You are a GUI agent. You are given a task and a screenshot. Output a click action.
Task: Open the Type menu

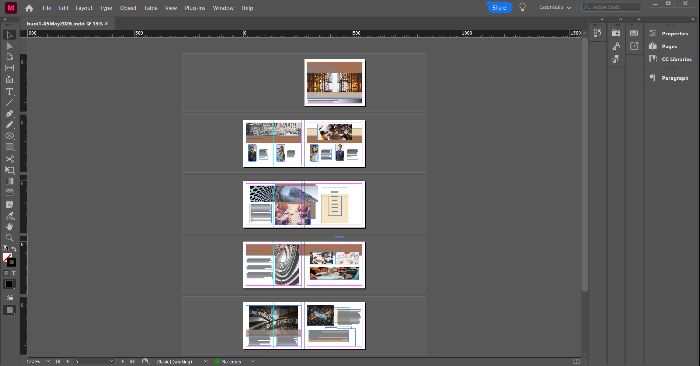point(106,8)
